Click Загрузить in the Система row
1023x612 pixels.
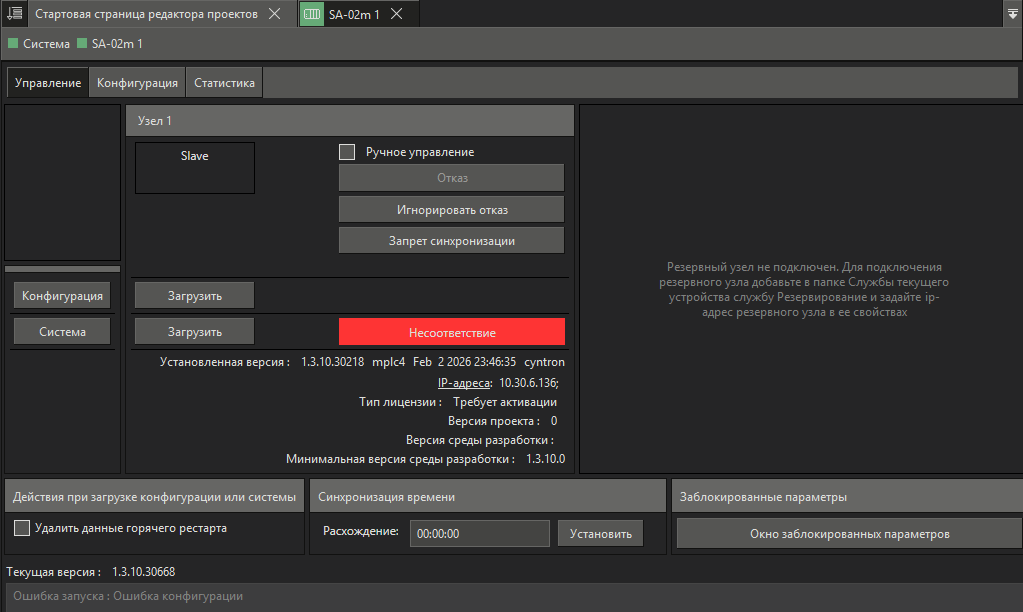tap(194, 331)
